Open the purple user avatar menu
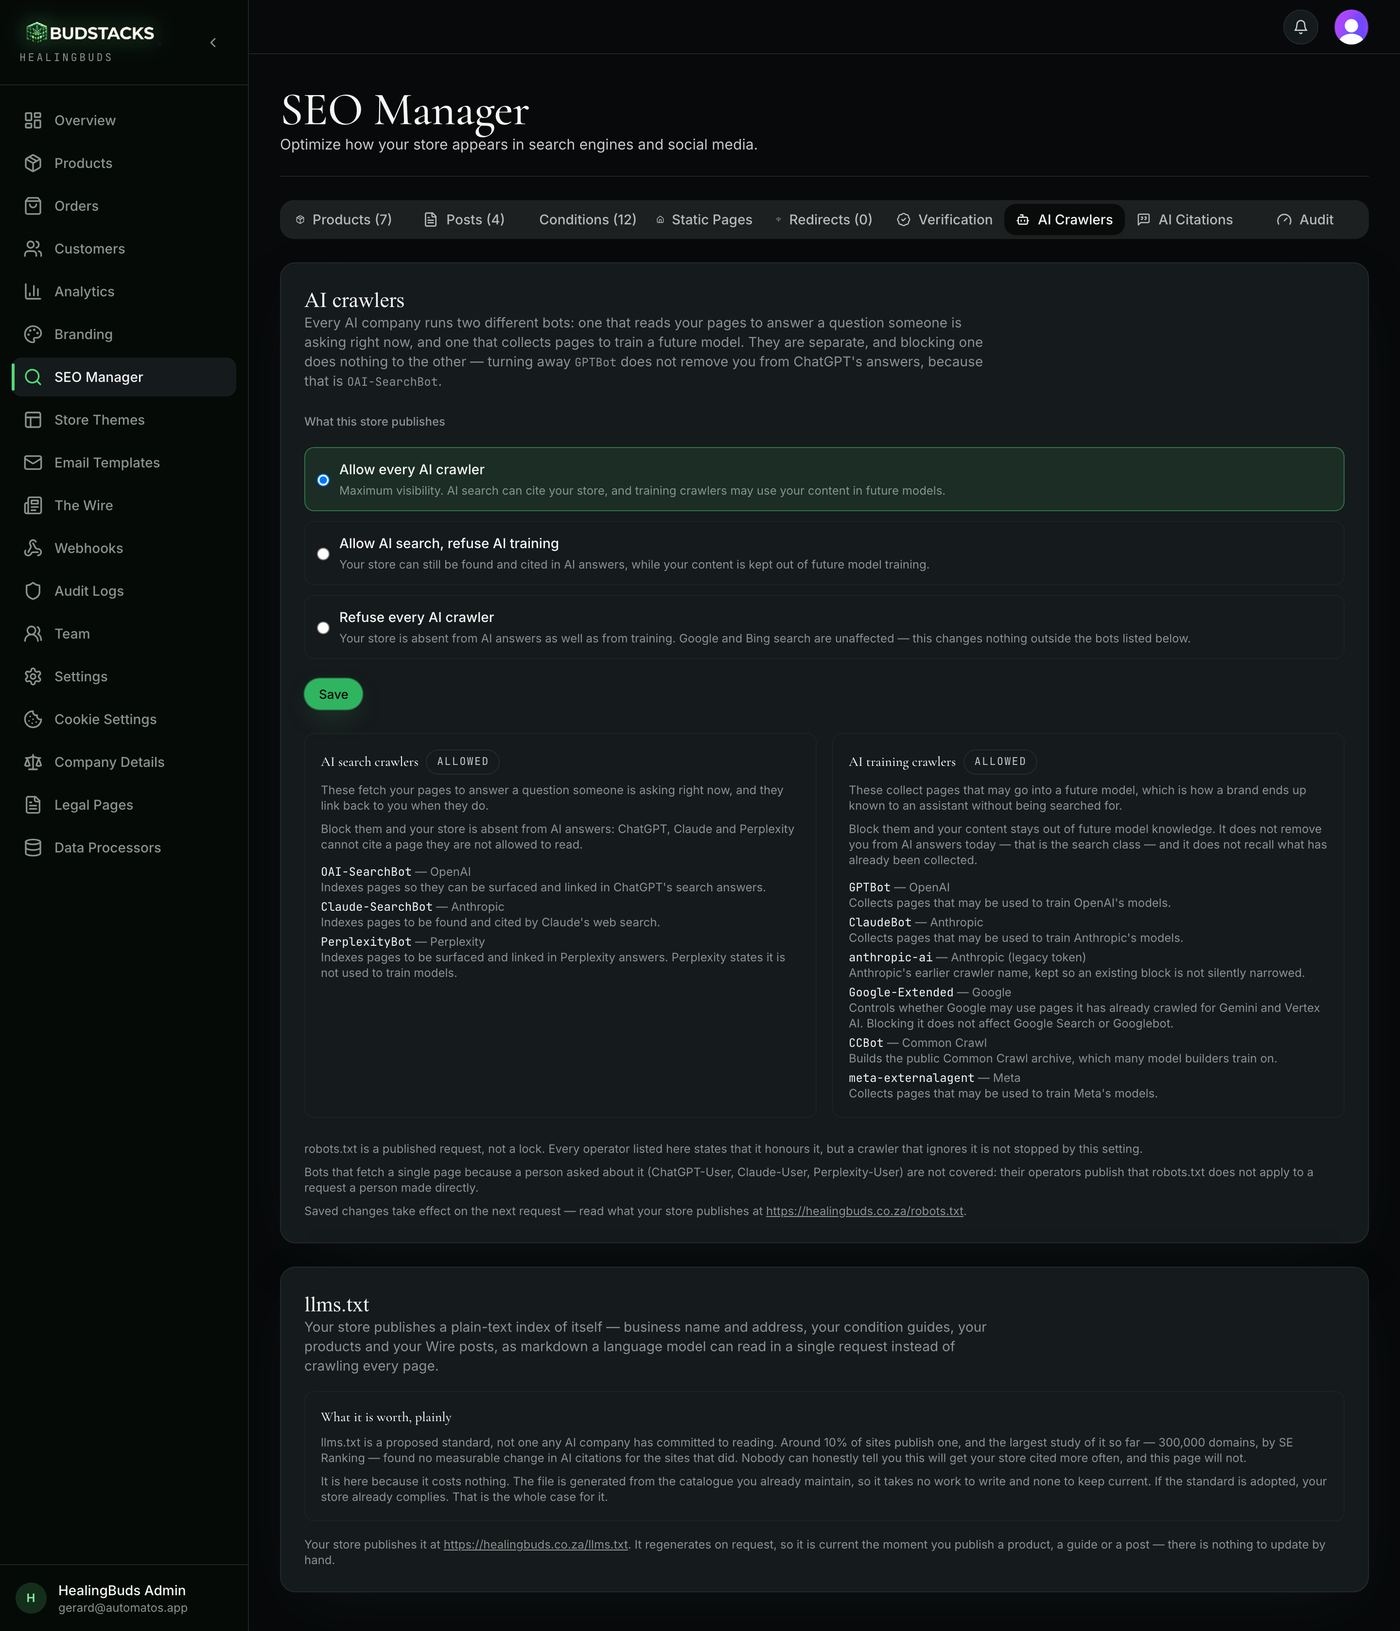The width and height of the screenshot is (1400, 1631). click(x=1351, y=27)
